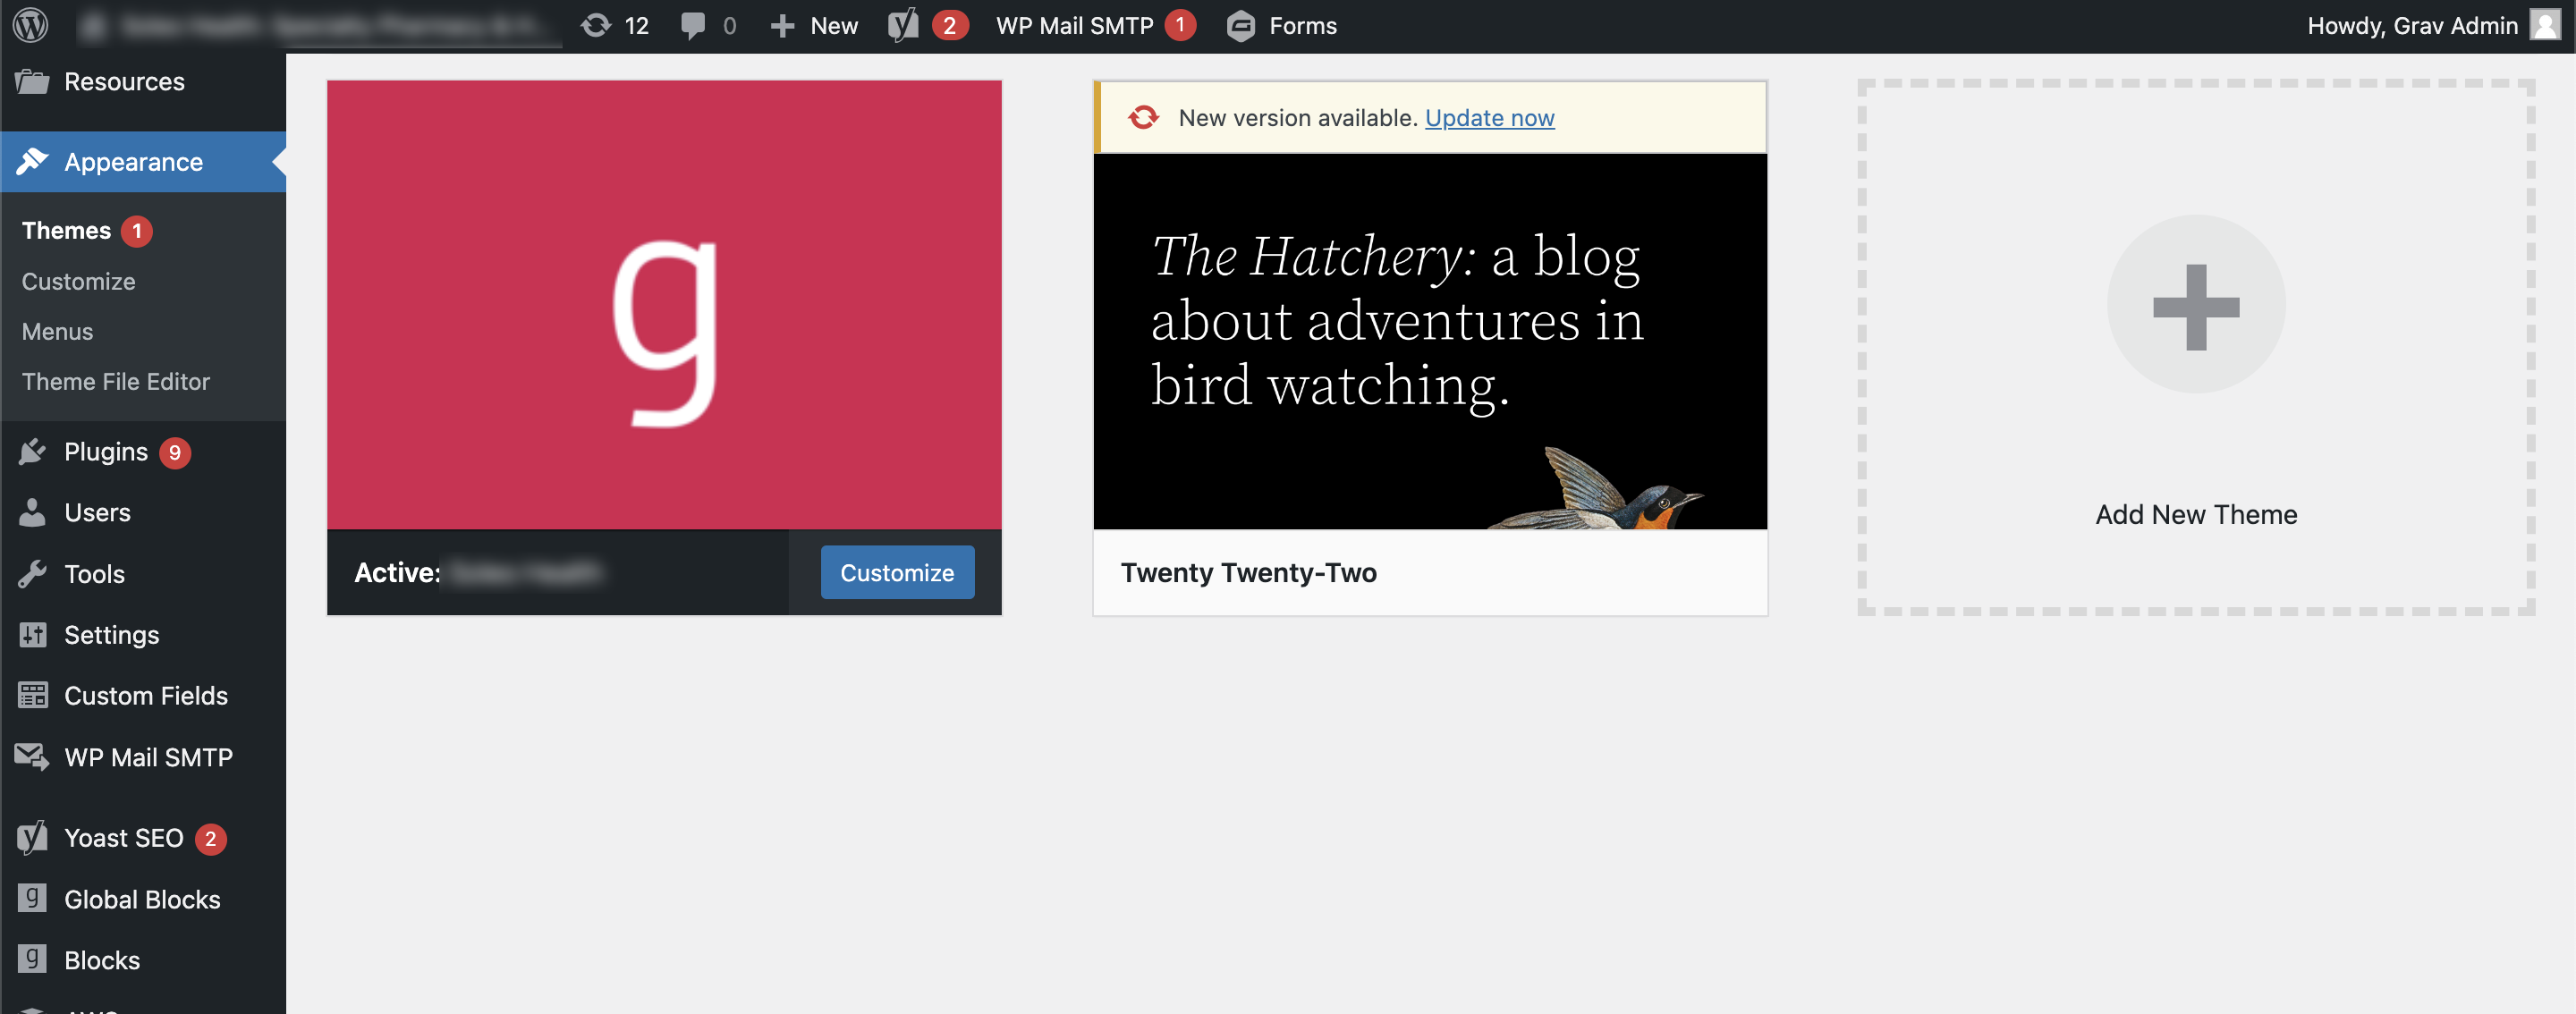The image size is (2576, 1014).
Task: Open the Custom Fields menu label
Action: click(x=146, y=696)
